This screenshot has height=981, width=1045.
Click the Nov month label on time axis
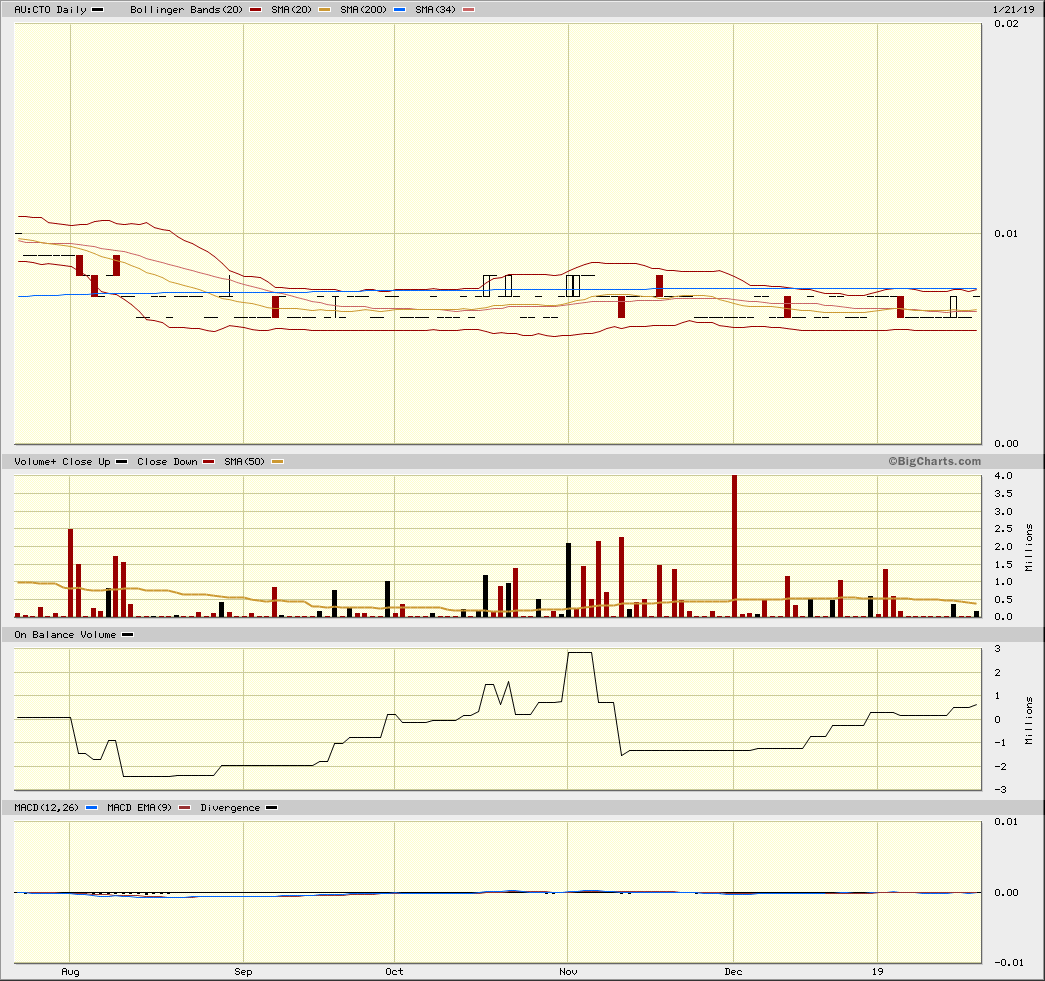(568, 971)
